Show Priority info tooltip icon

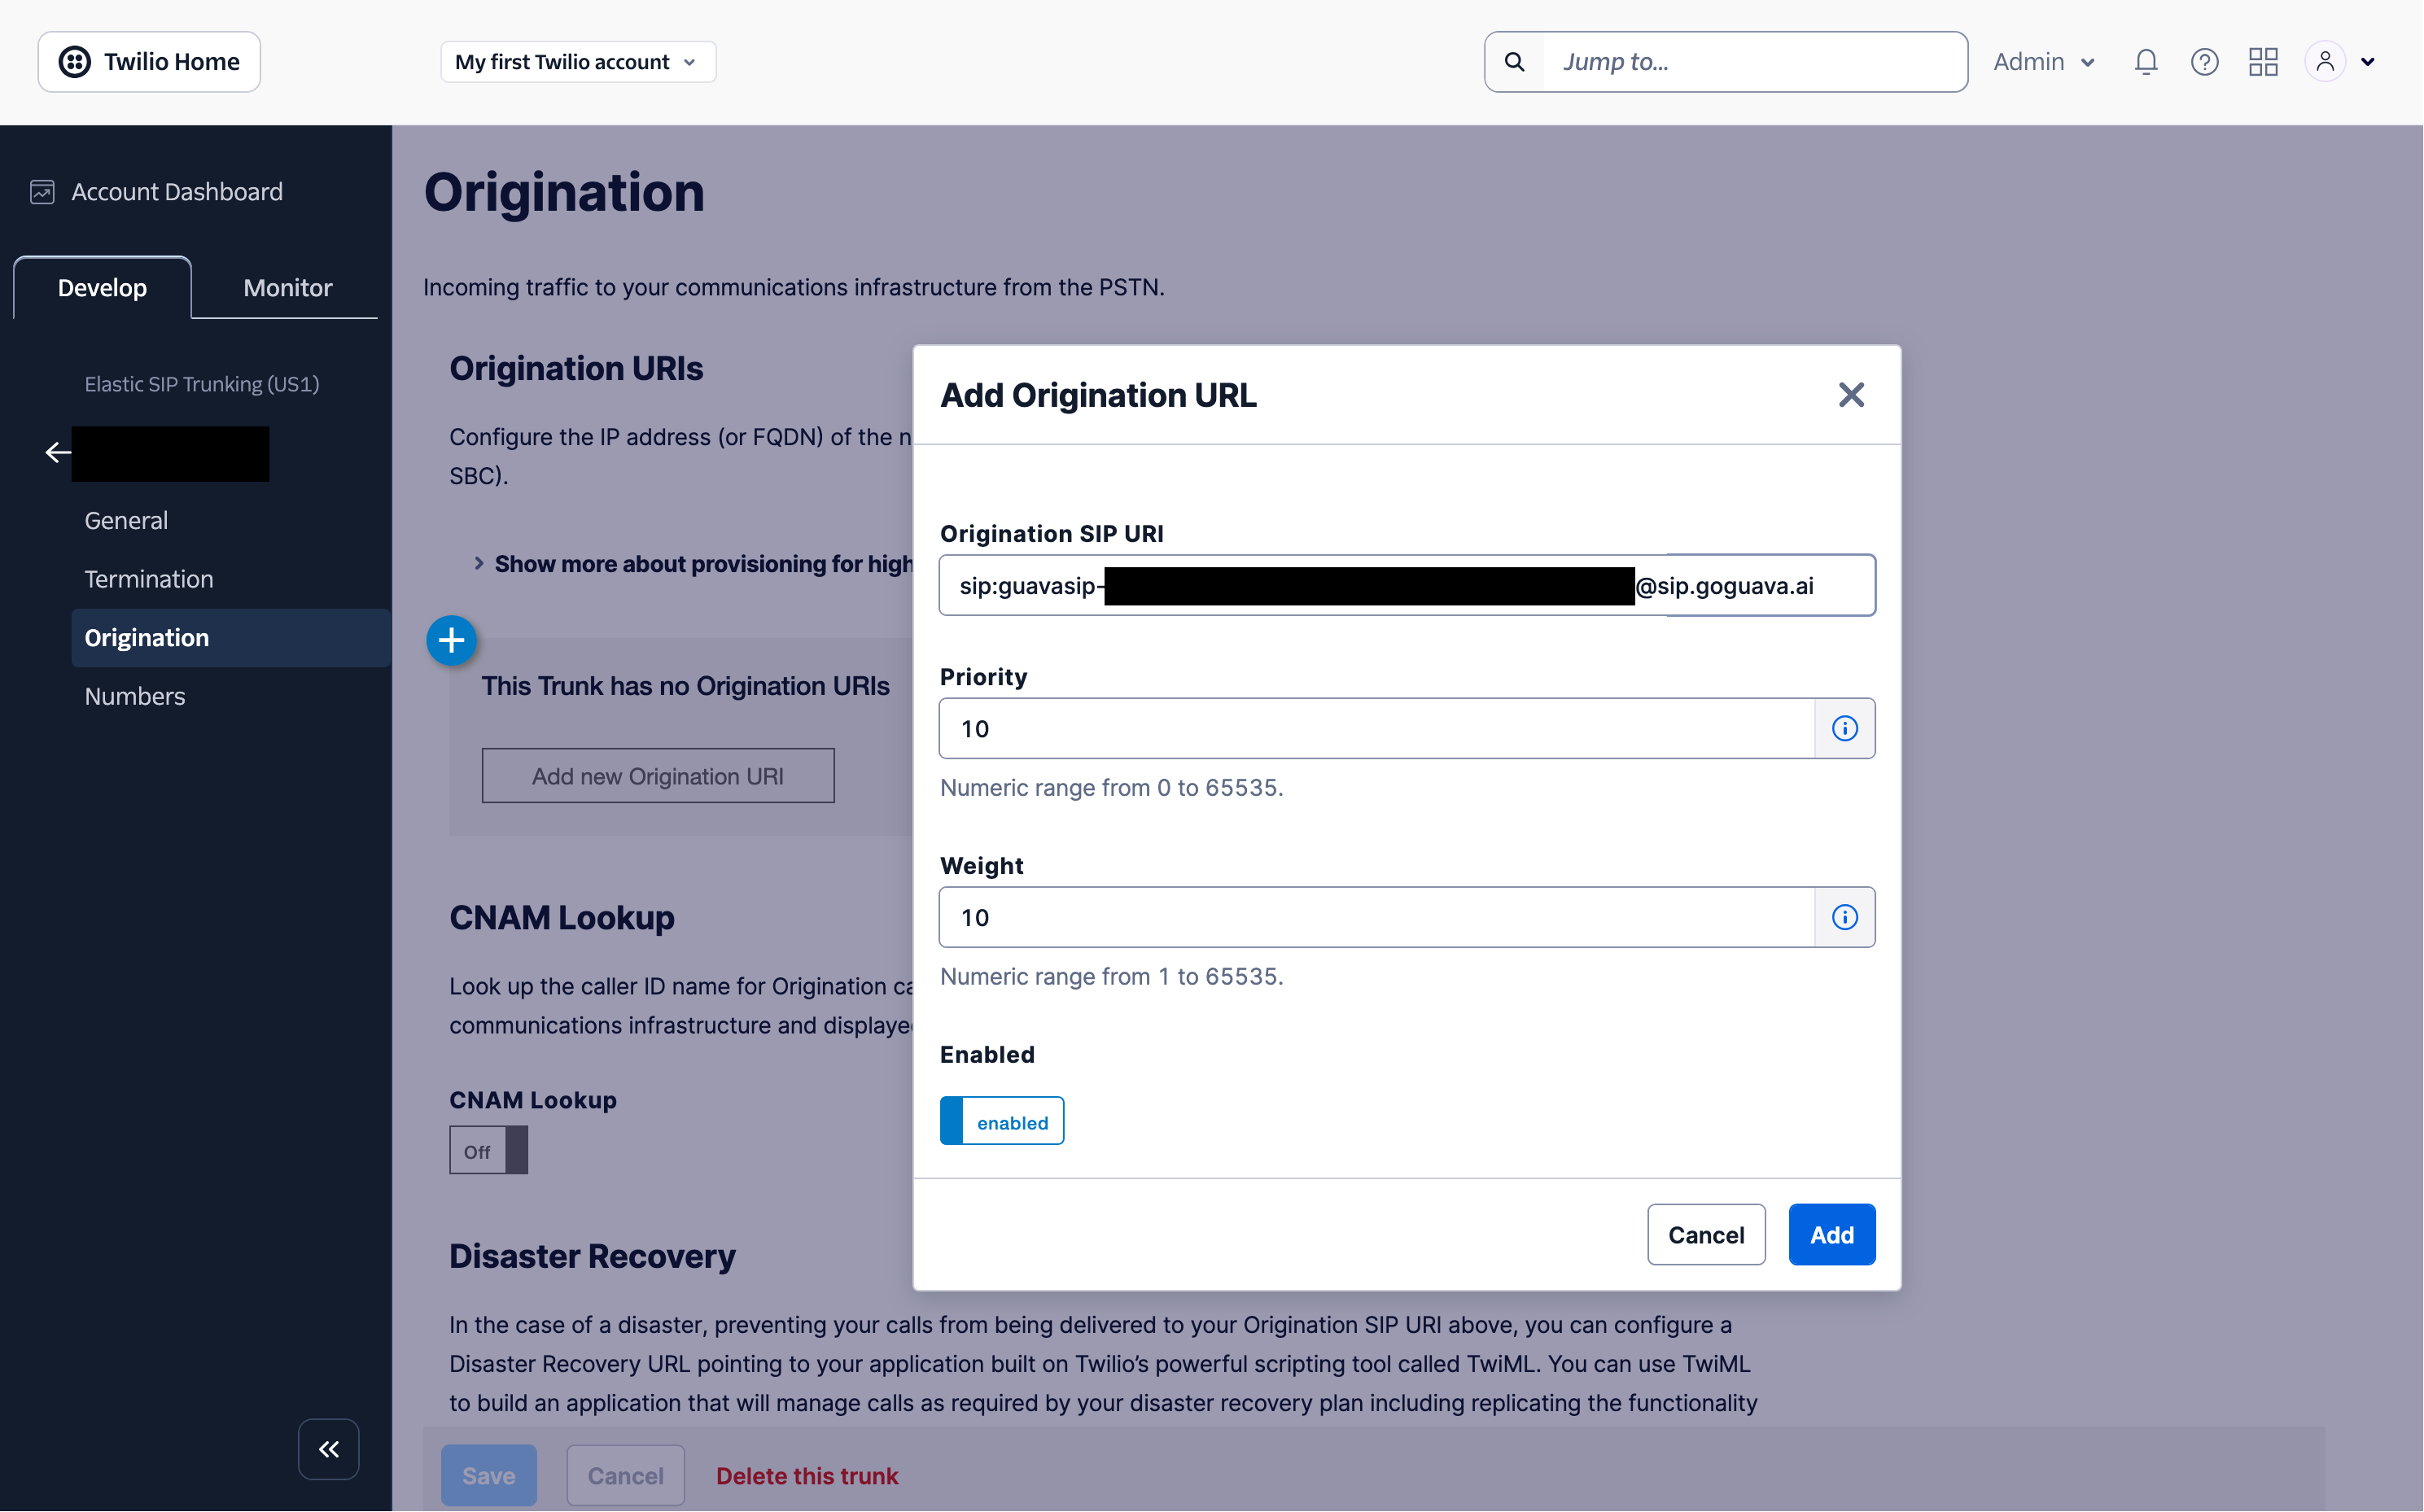coord(1845,729)
